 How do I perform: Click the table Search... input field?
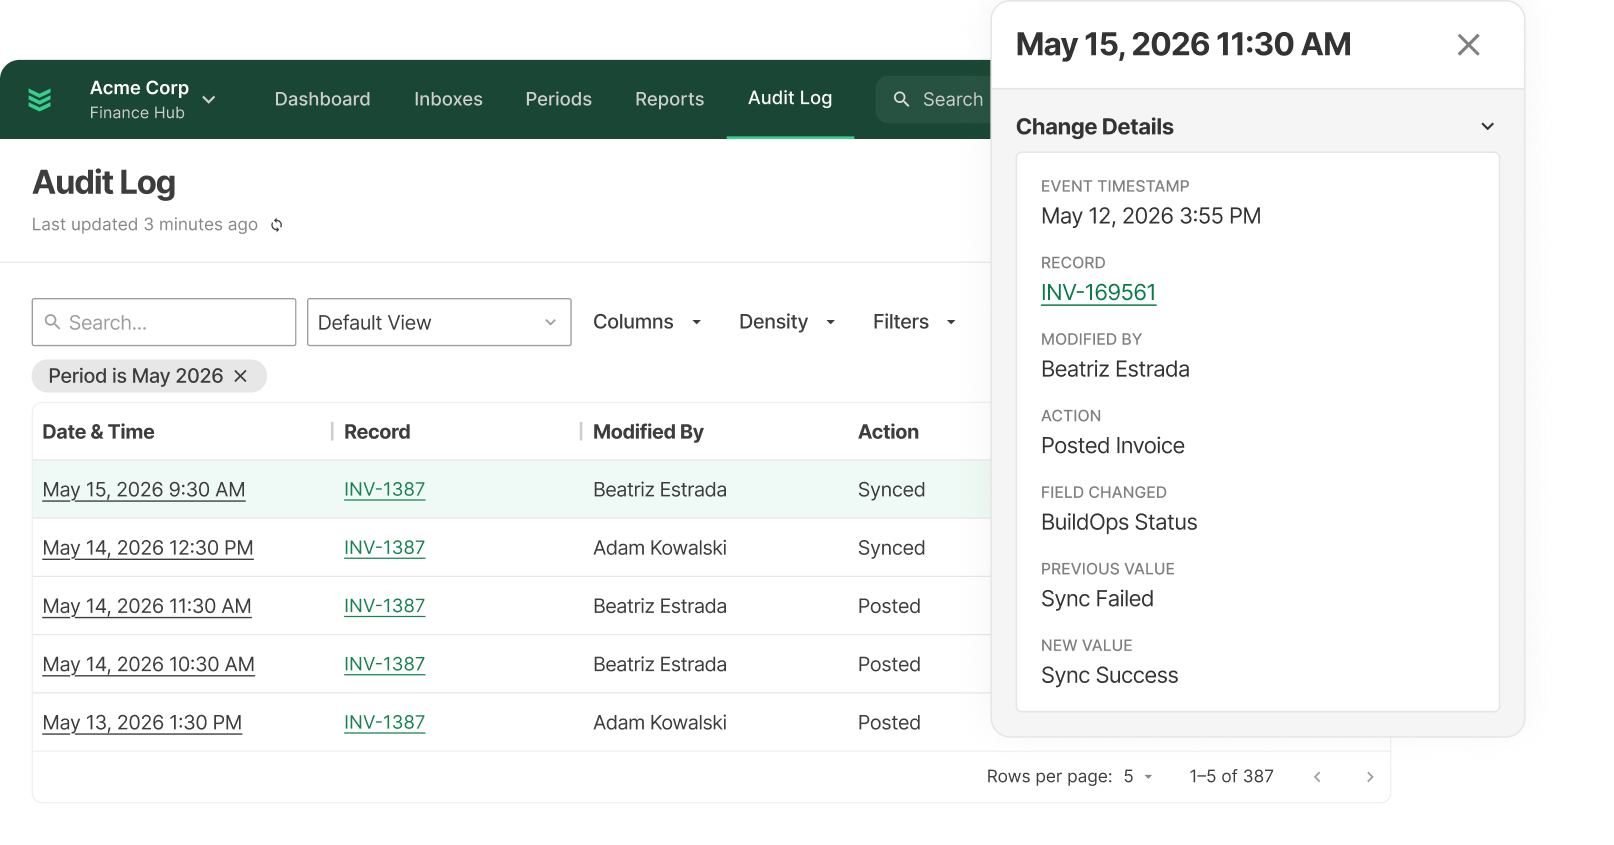[x=164, y=322]
